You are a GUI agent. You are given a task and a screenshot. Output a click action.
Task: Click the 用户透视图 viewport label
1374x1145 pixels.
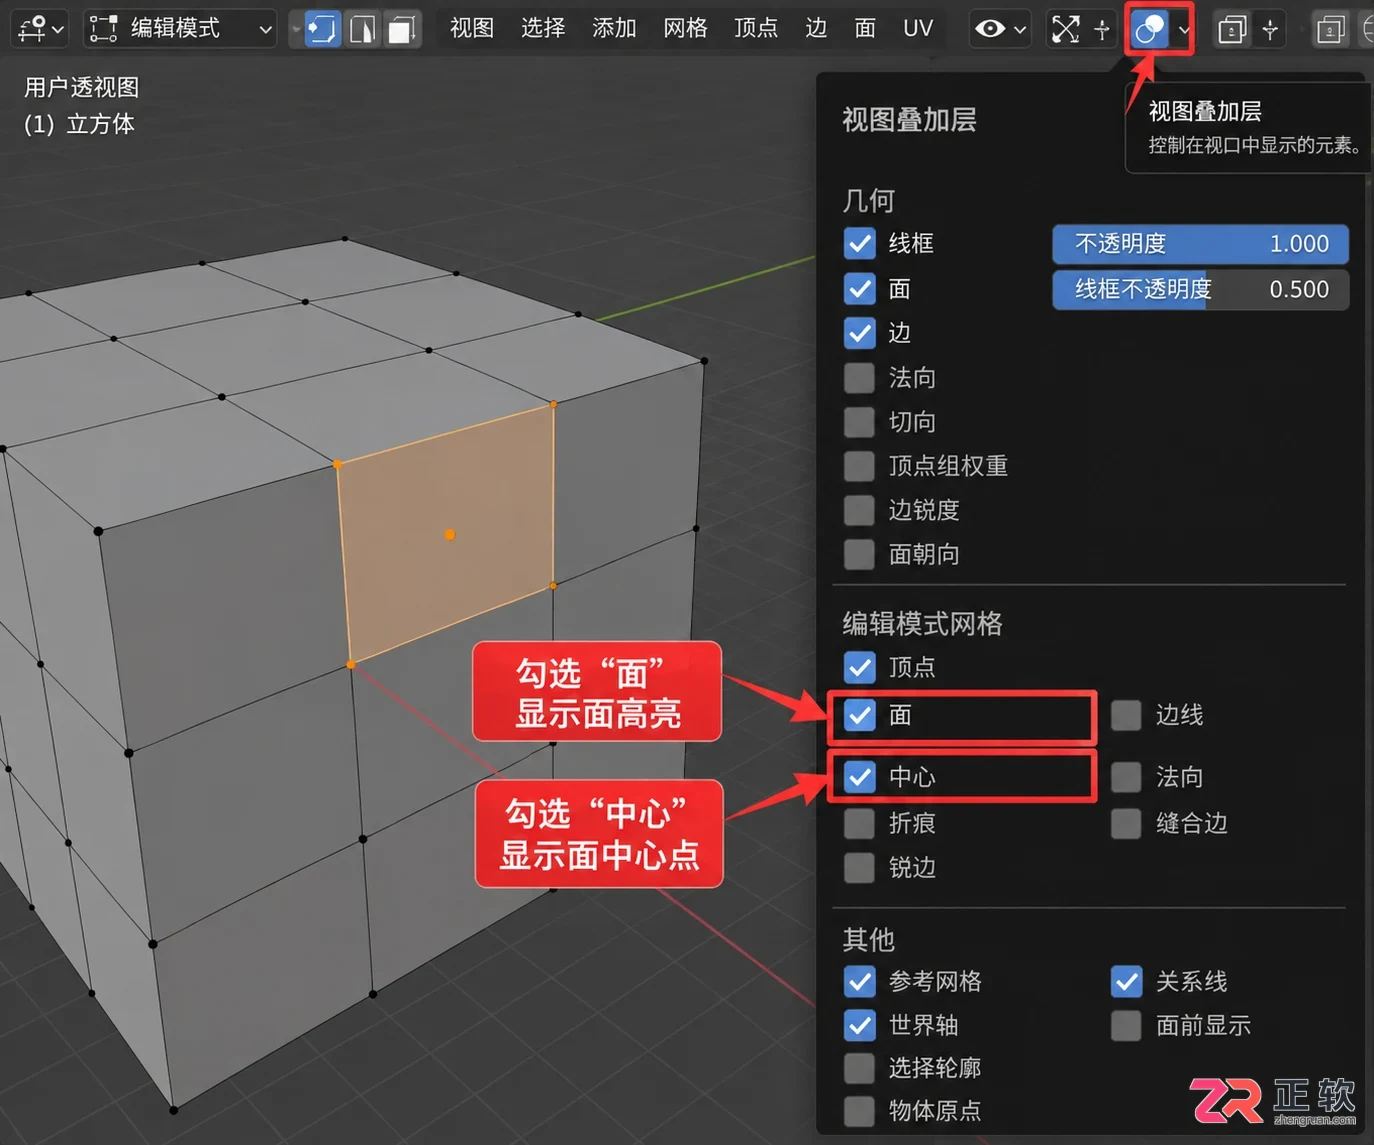pyautogui.click(x=82, y=87)
